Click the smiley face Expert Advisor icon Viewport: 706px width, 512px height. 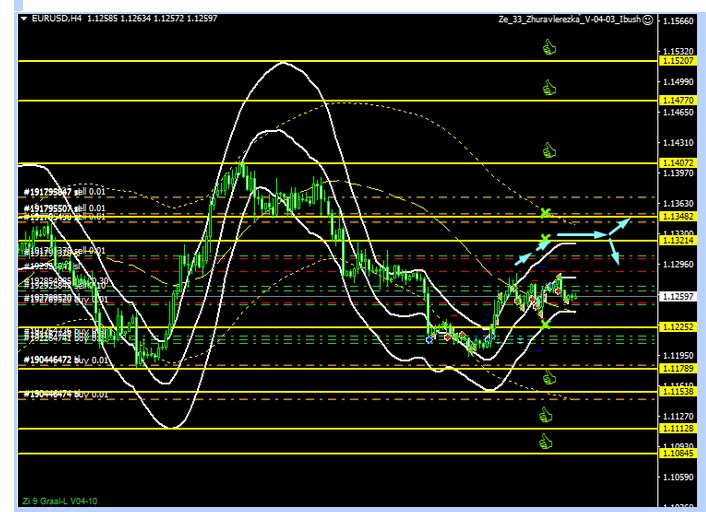tap(648, 19)
